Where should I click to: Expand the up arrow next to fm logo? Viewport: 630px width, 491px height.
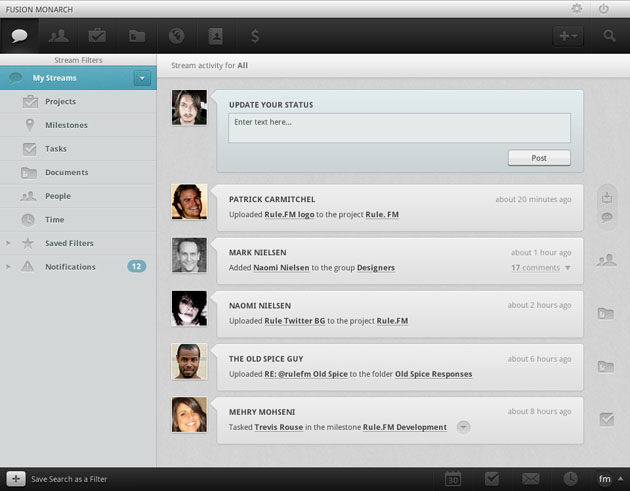point(621,478)
